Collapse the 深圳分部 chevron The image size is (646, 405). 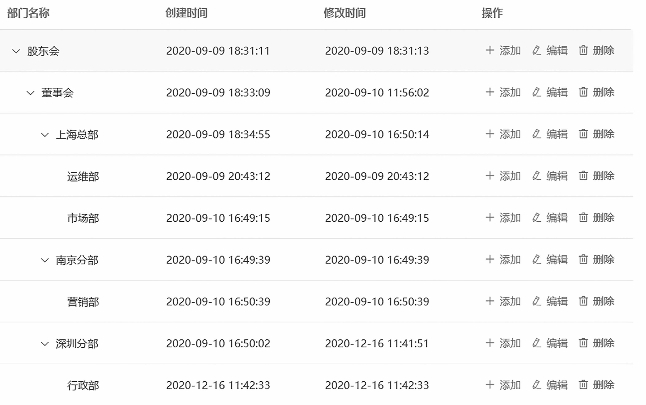coord(44,344)
